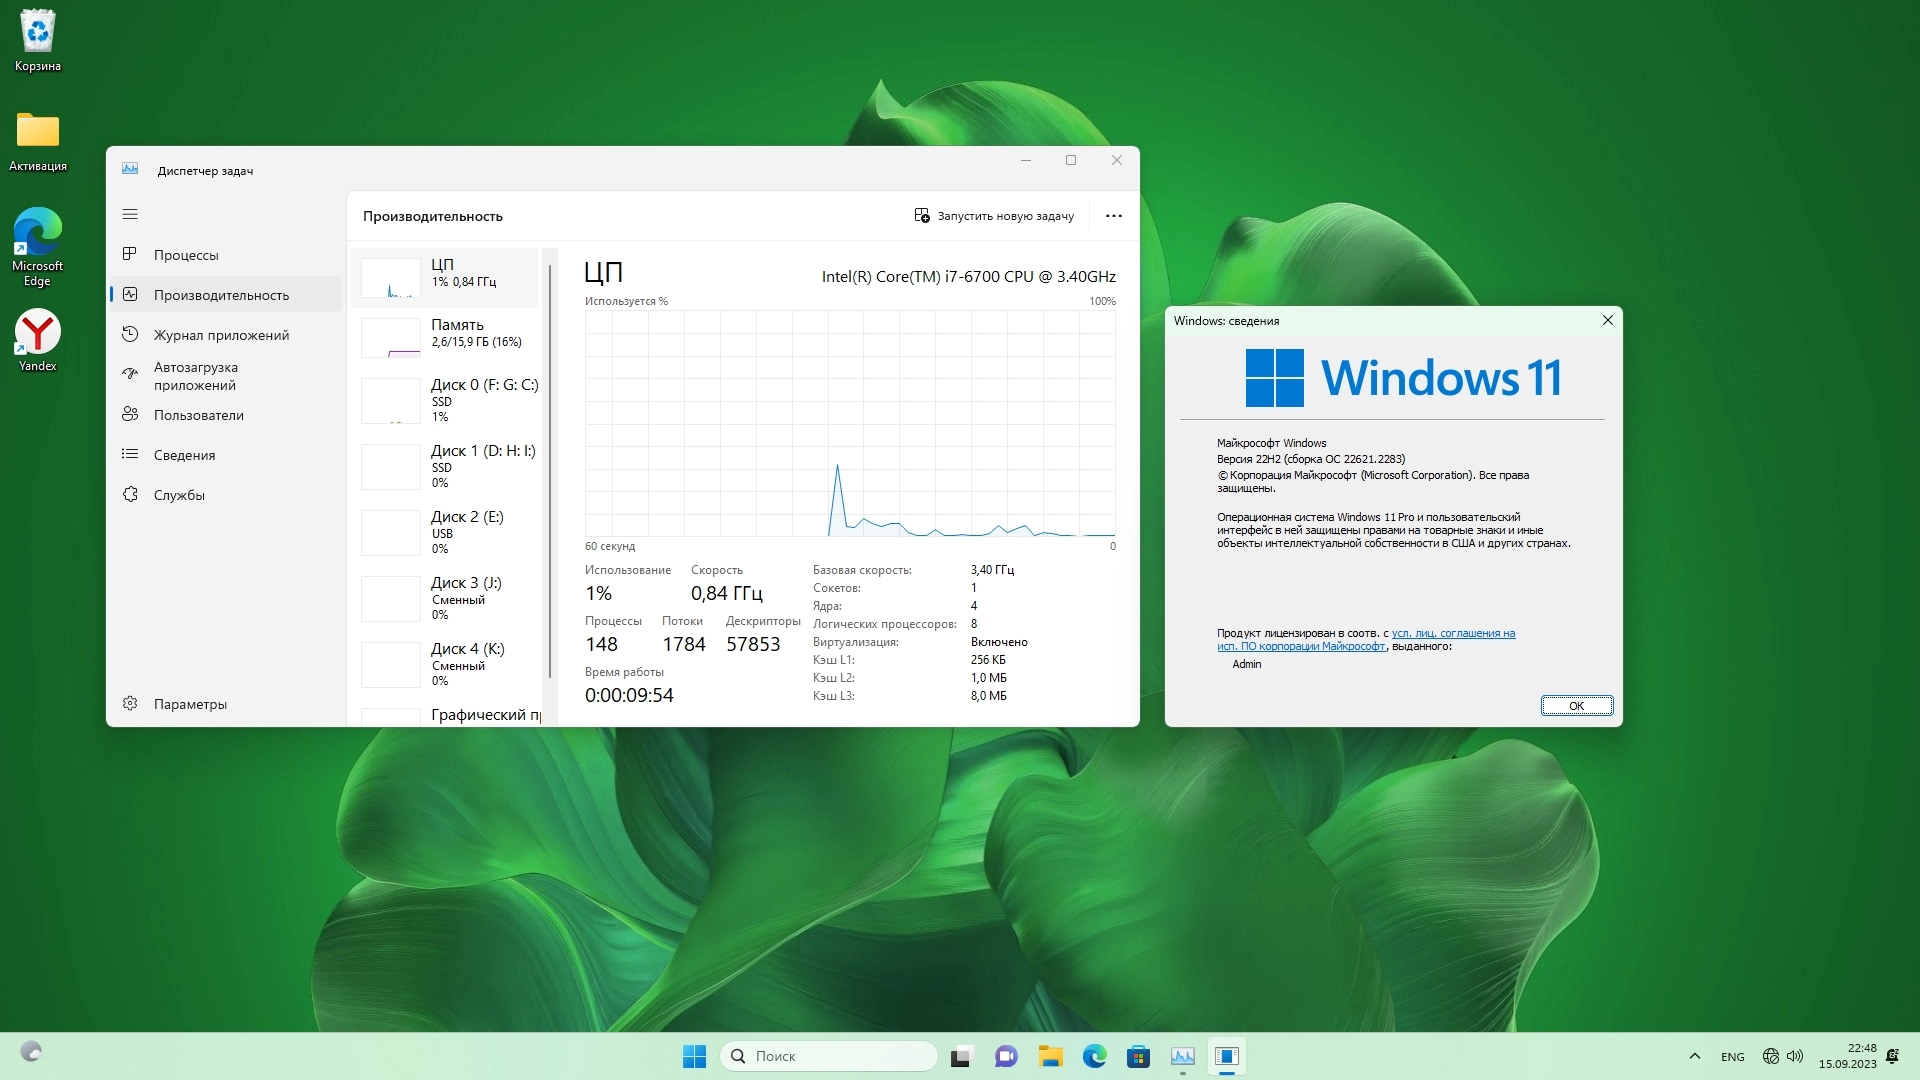
Task: Open the three-dots more options menu
Action: (1113, 216)
